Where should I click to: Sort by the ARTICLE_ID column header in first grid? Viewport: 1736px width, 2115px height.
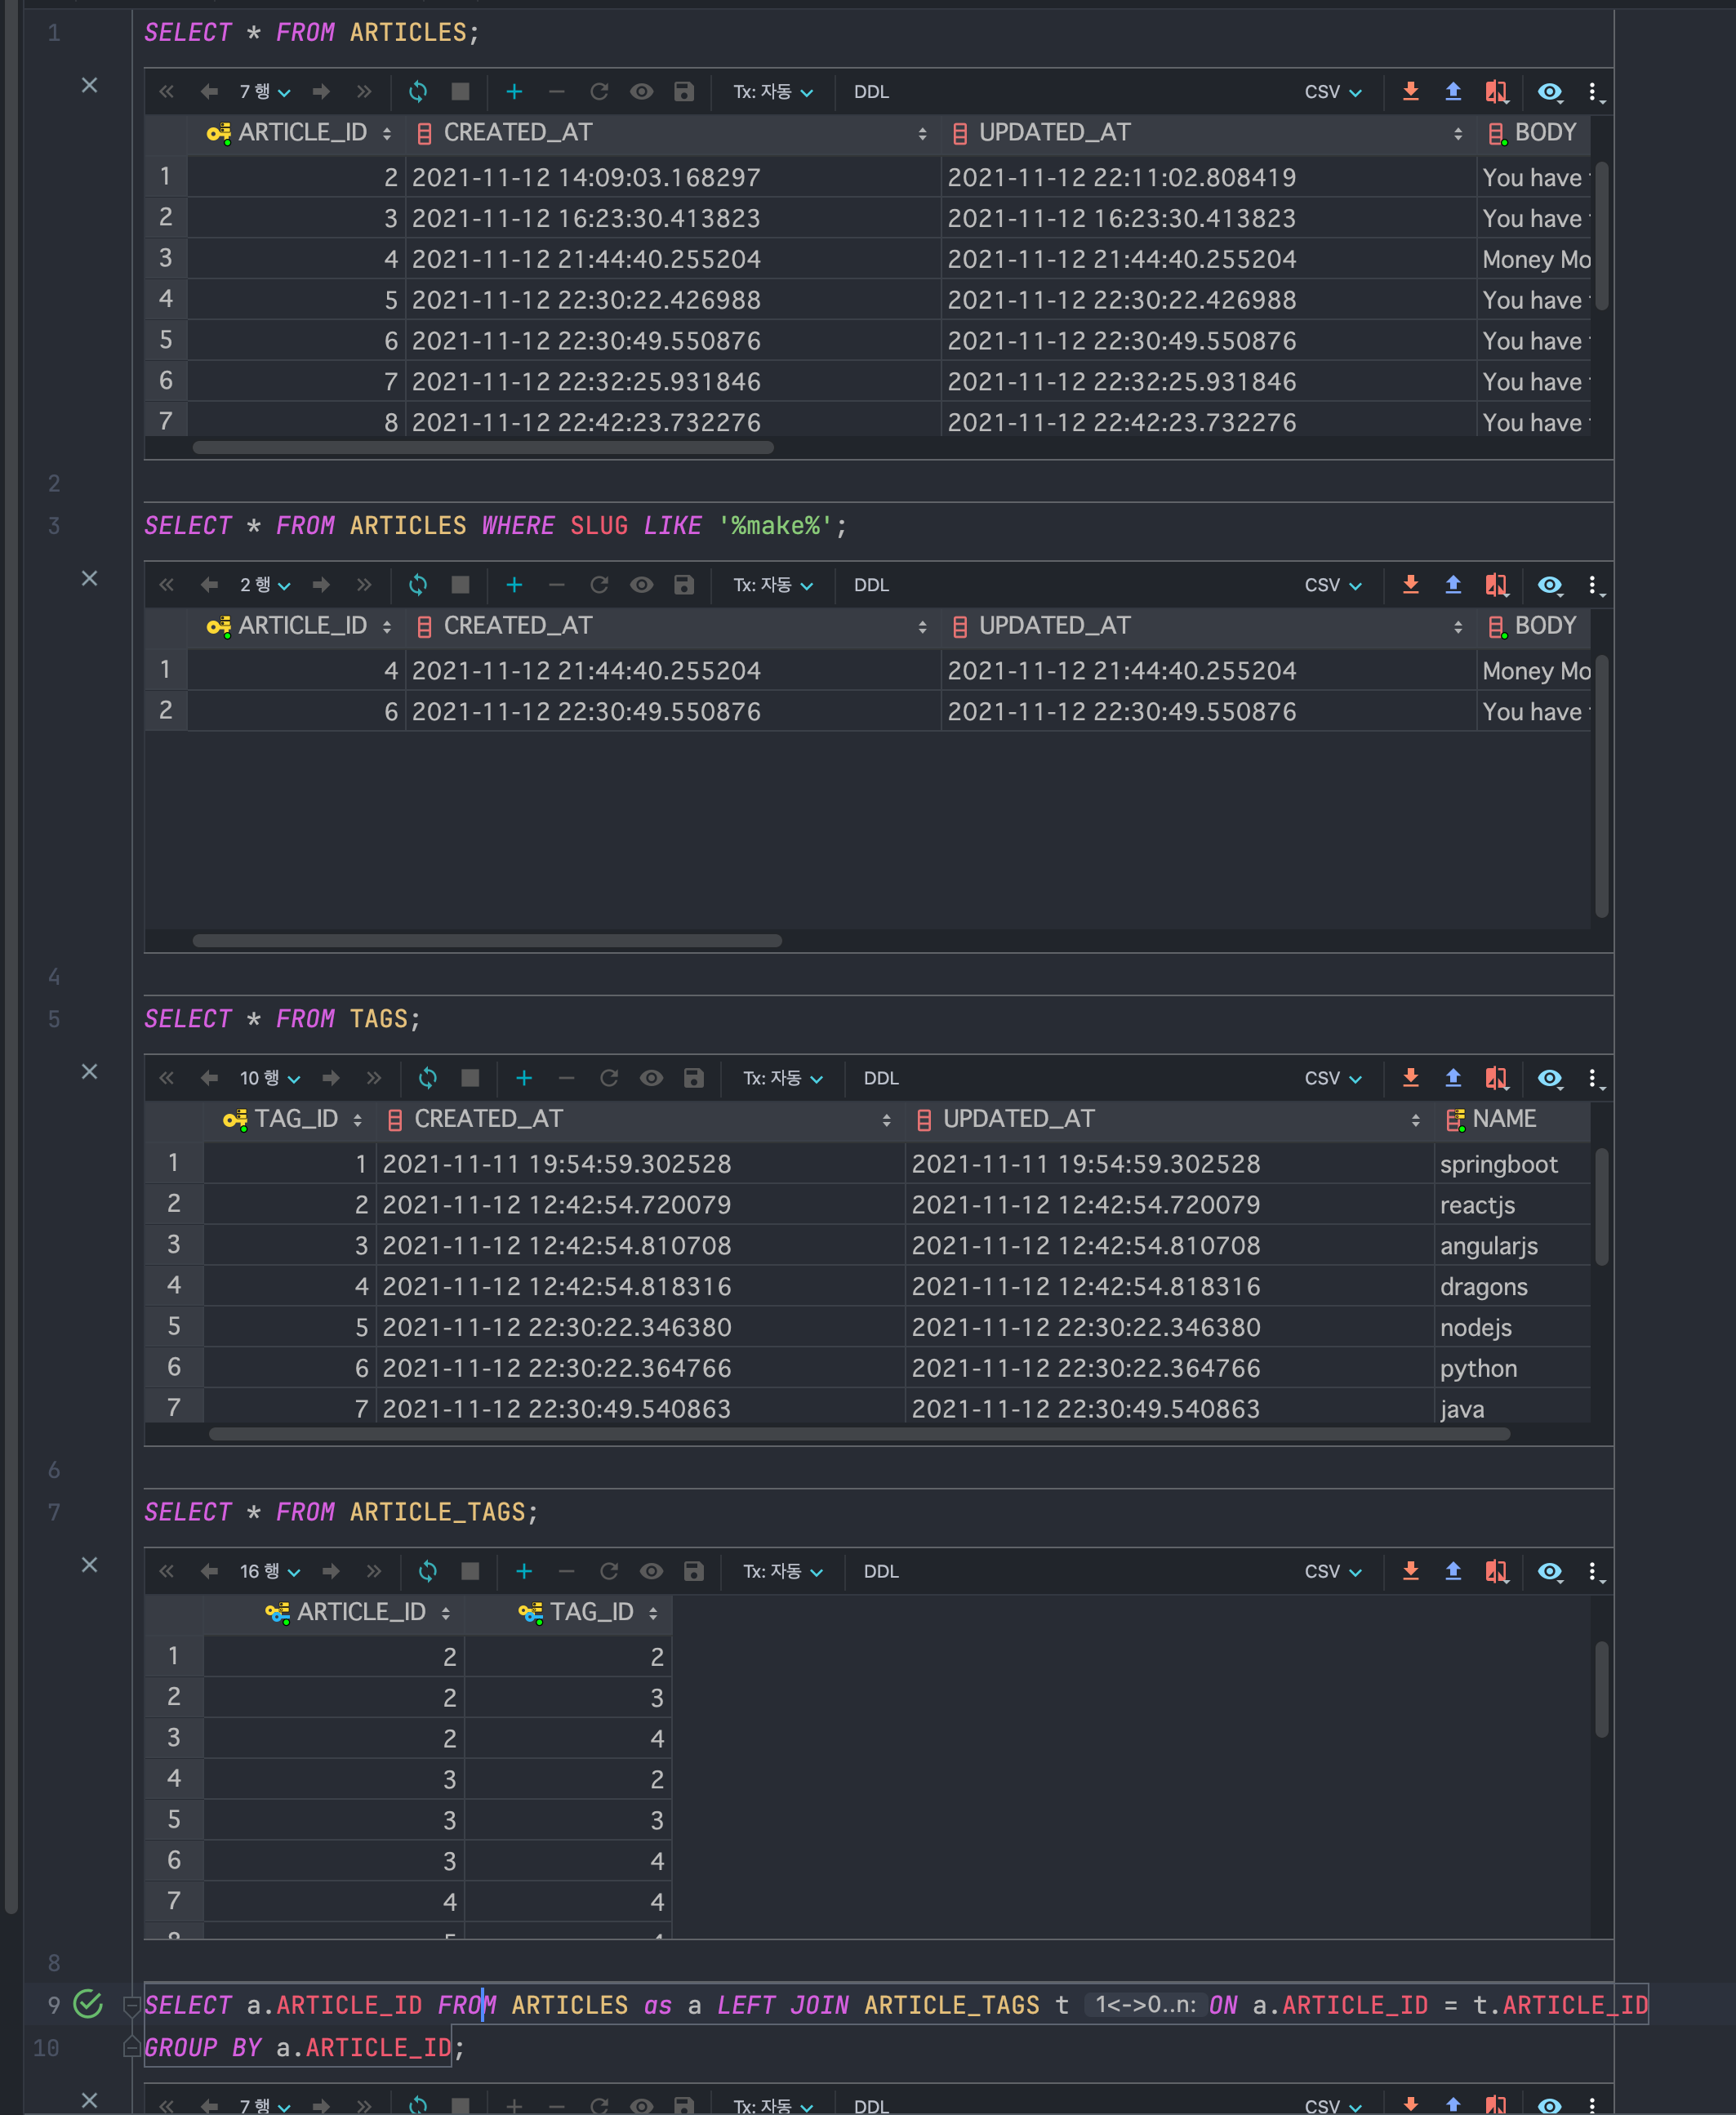pos(301,133)
